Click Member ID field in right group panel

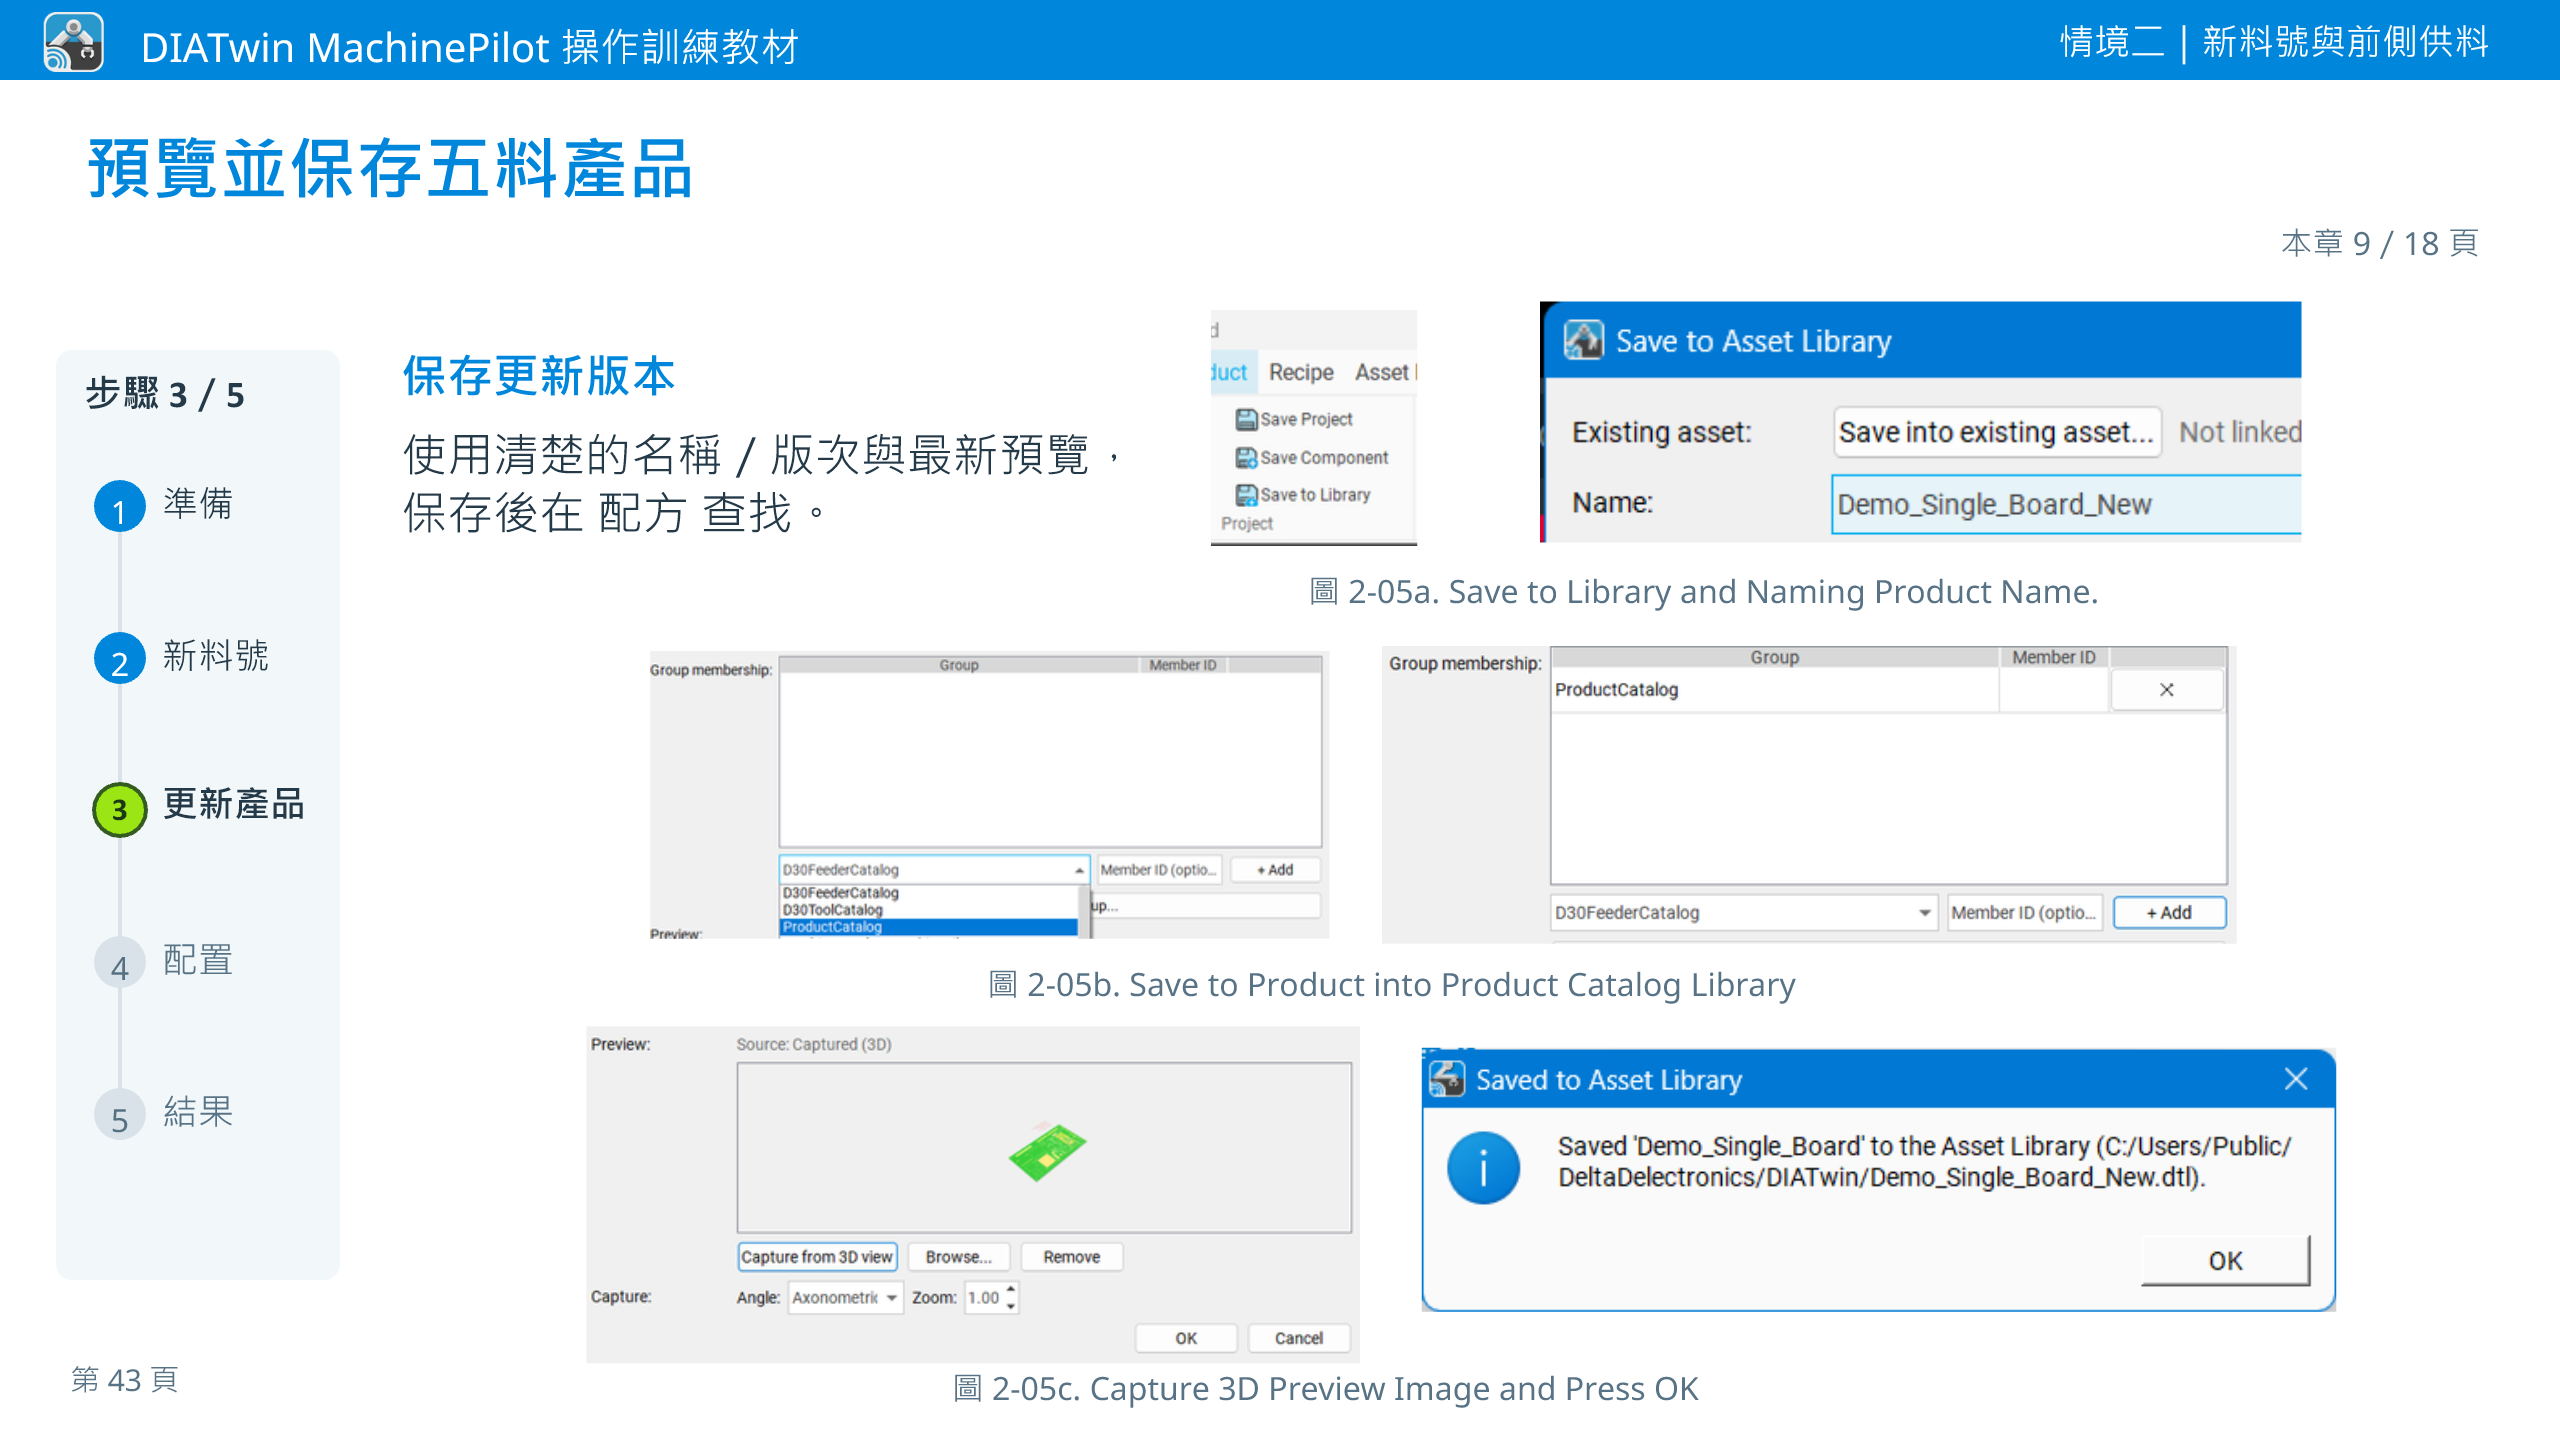pos(2025,913)
